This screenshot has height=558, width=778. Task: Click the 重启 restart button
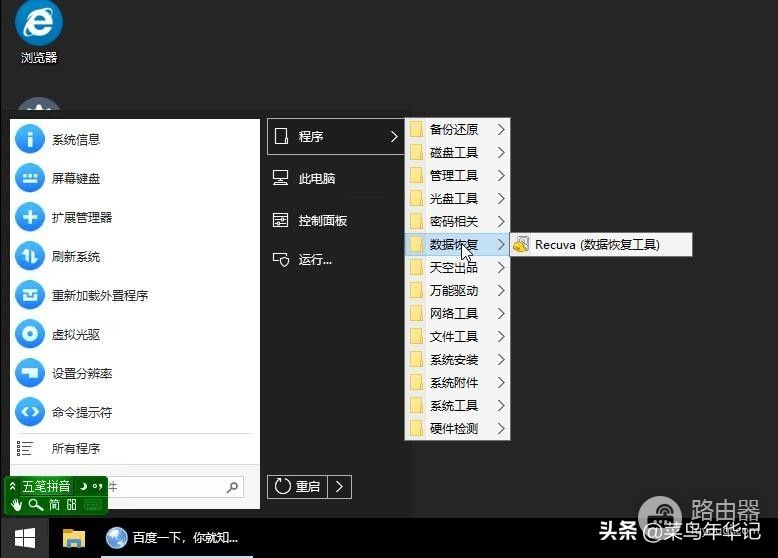pyautogui.click(x=298, y=487)
